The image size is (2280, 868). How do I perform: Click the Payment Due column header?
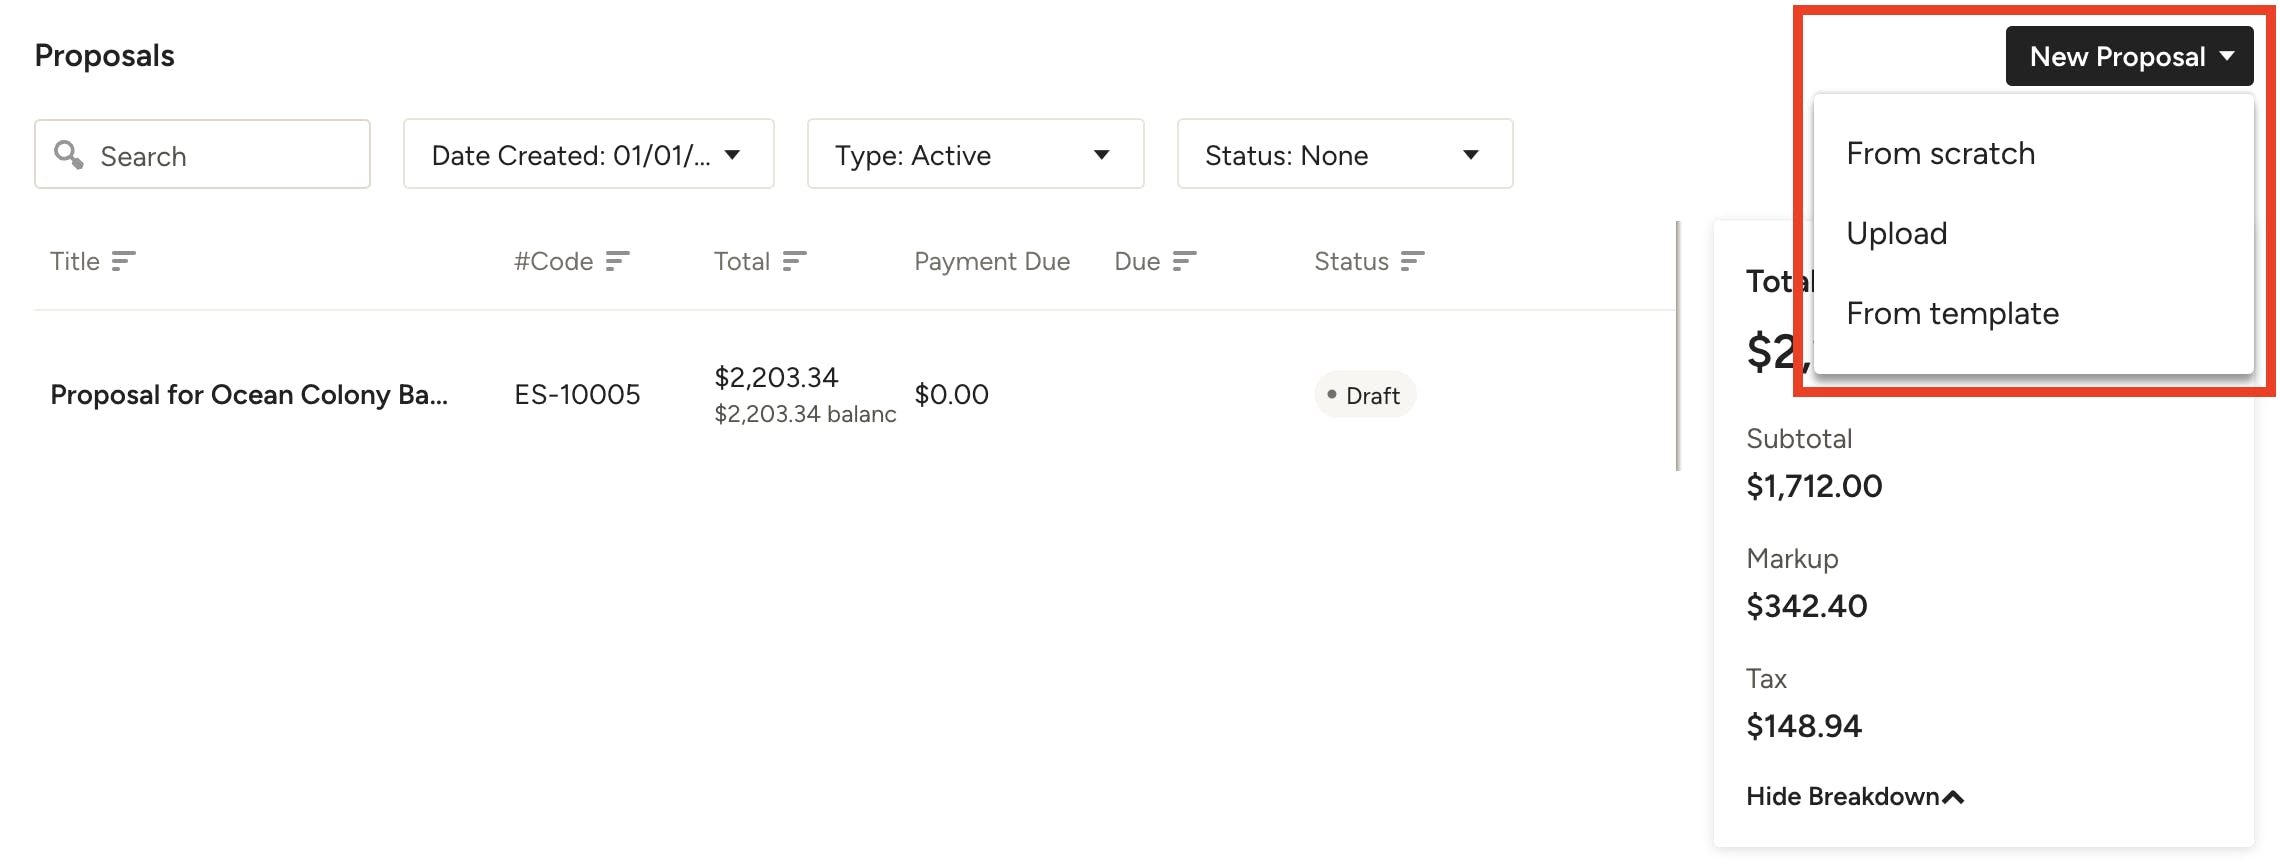pos(992,261)
